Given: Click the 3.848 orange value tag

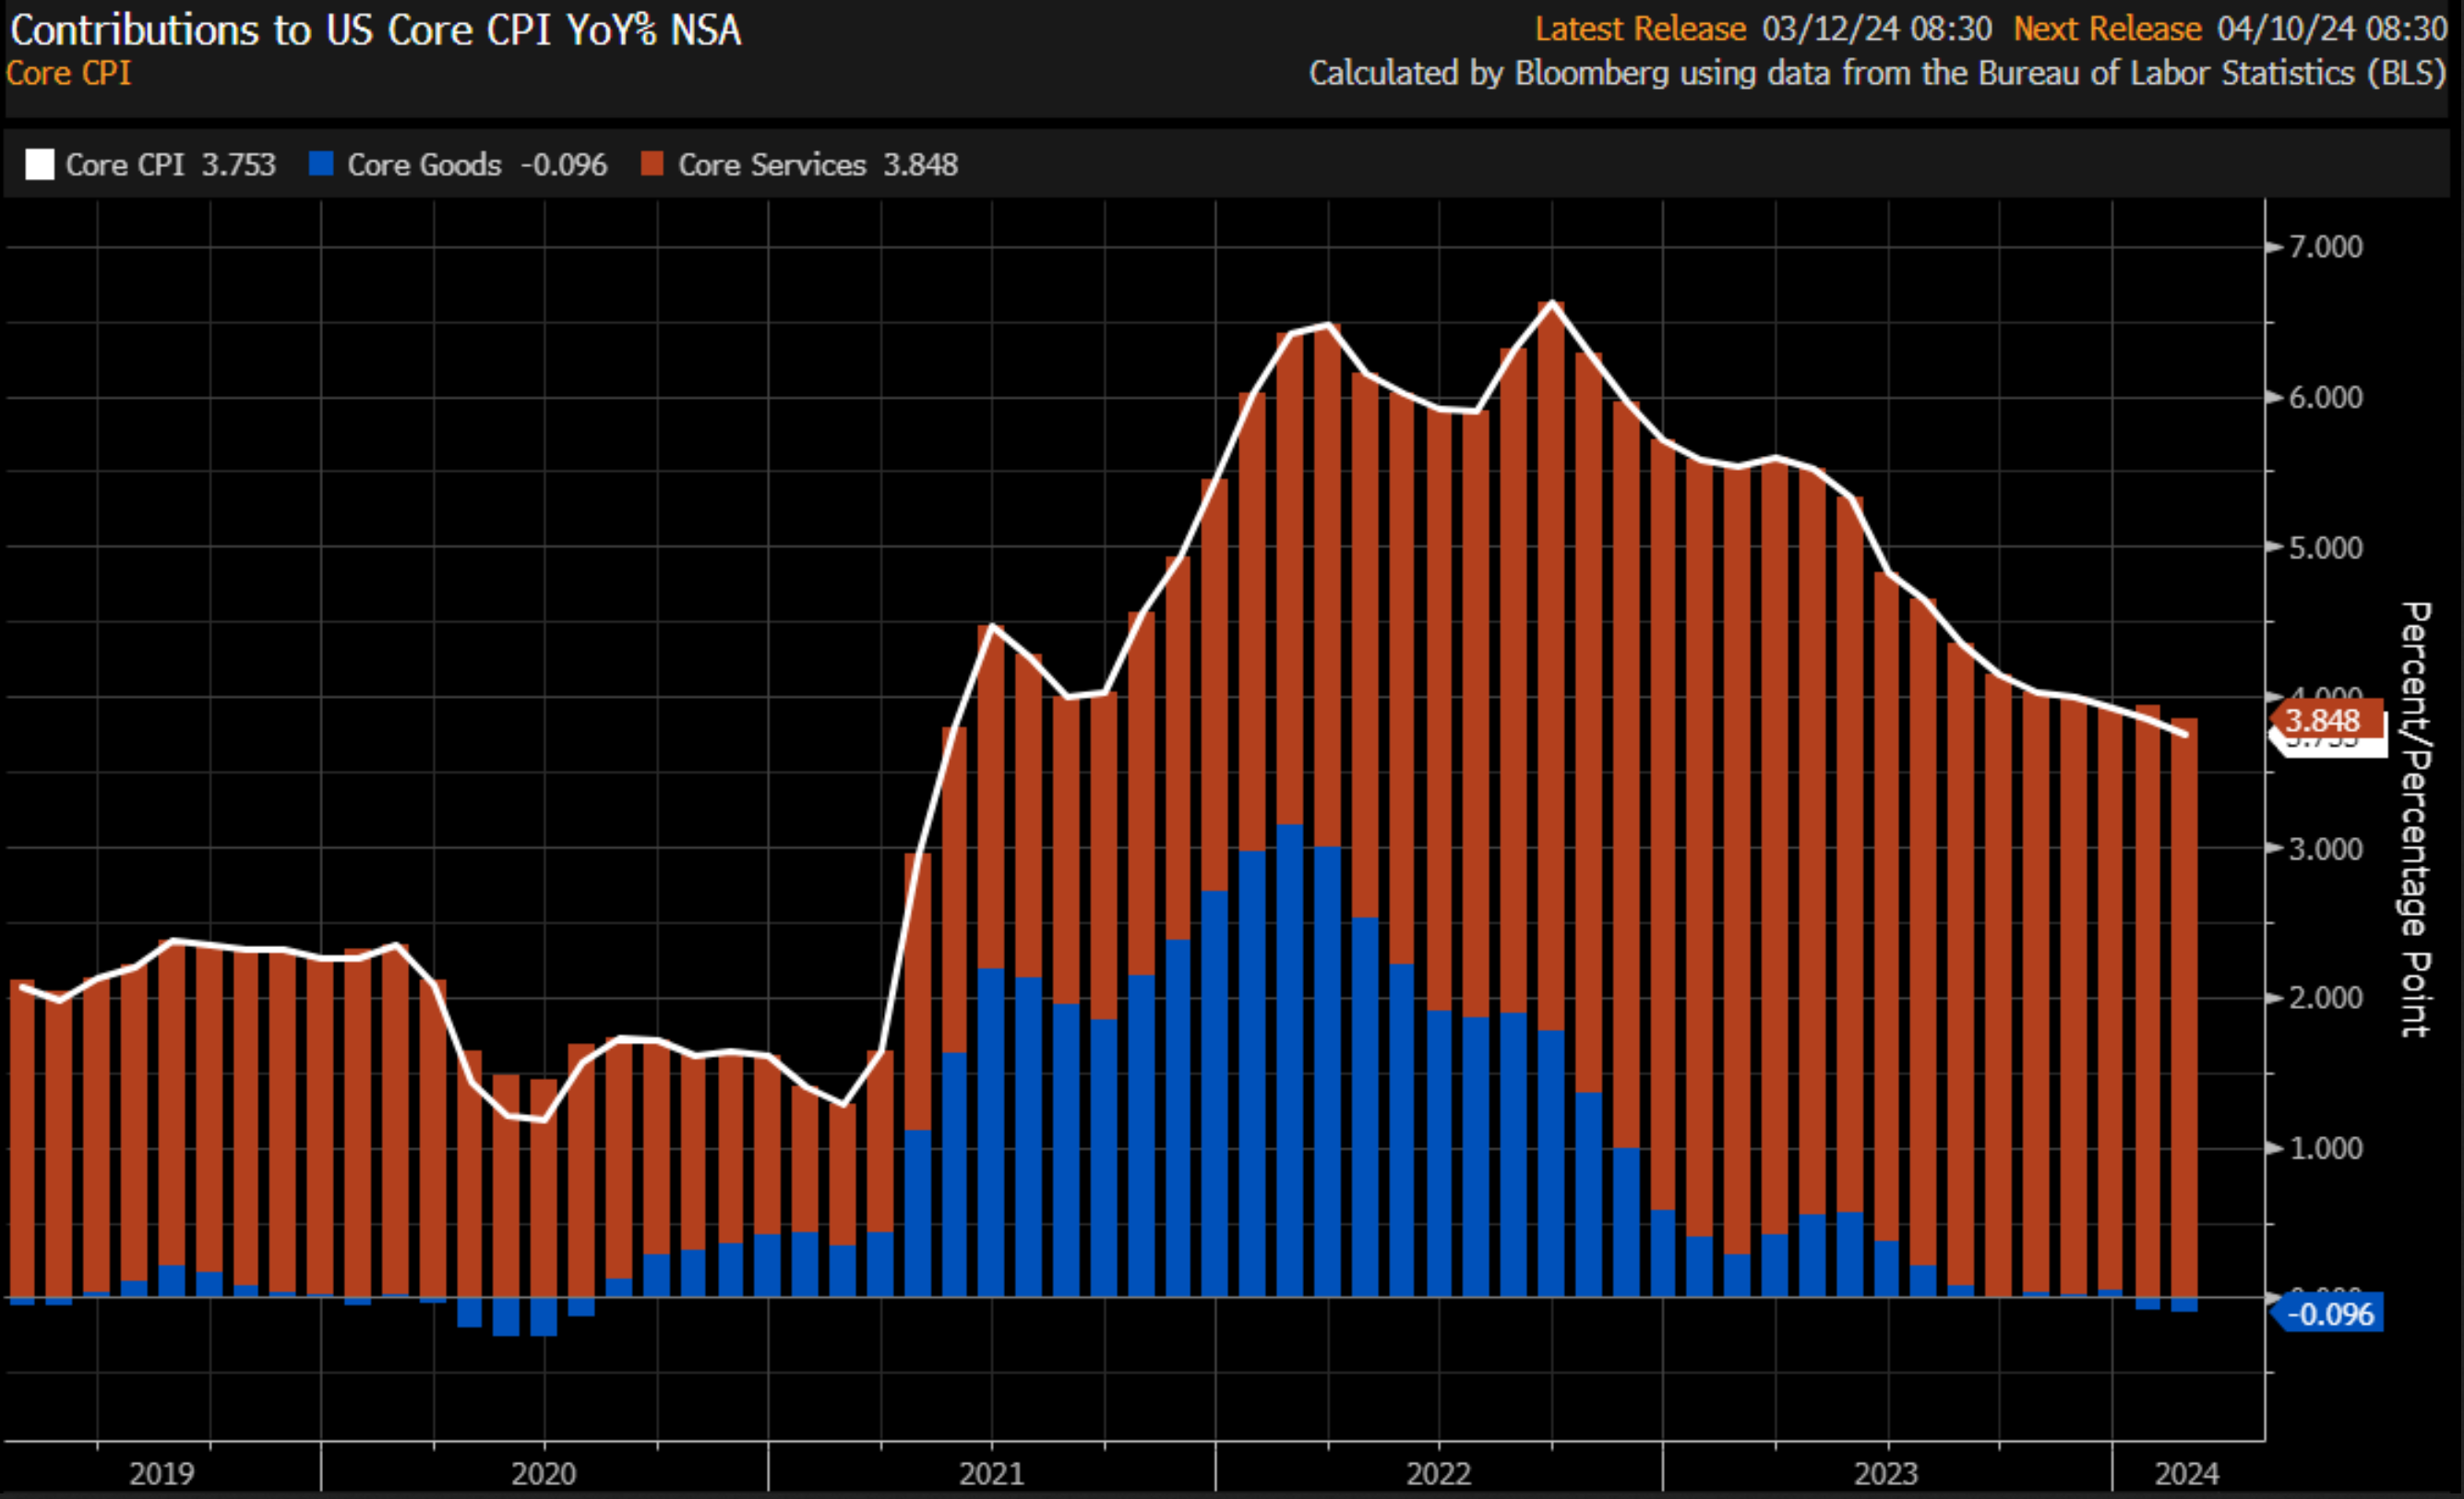Looking at the screenshot, I should click(x=2322, y=720).
